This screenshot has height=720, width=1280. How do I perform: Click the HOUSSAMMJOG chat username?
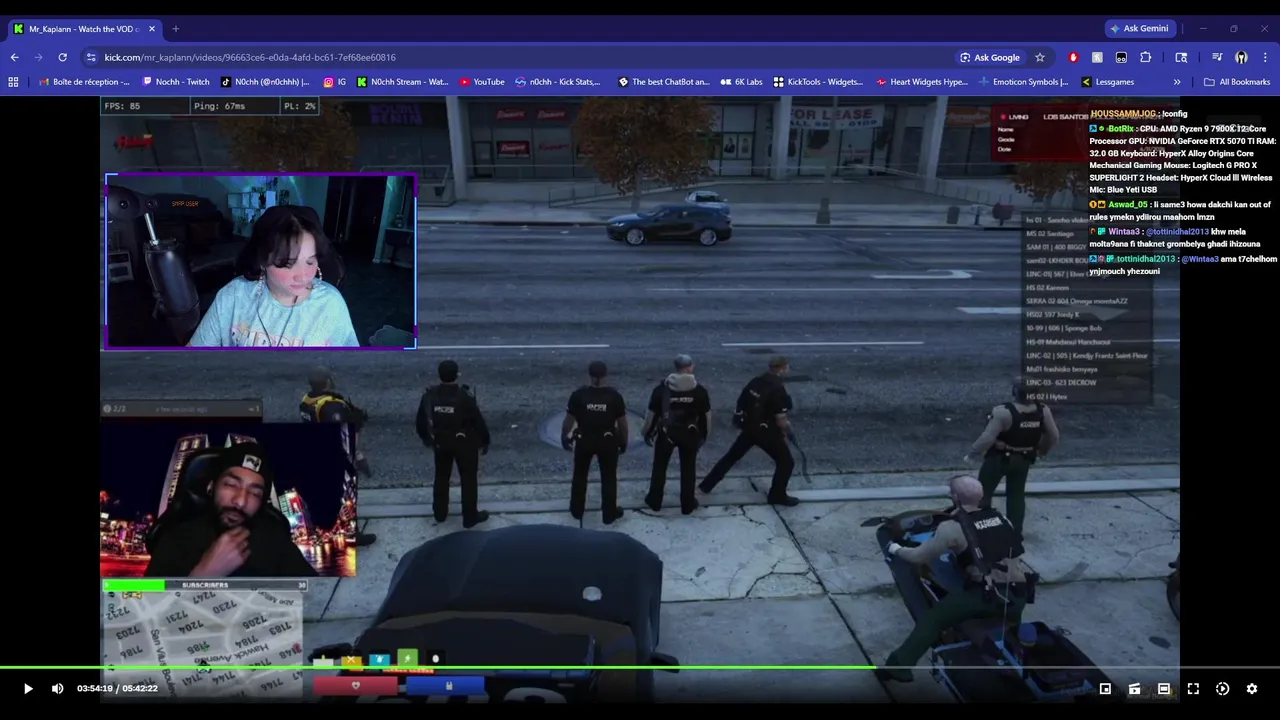tap(1123, 114)
